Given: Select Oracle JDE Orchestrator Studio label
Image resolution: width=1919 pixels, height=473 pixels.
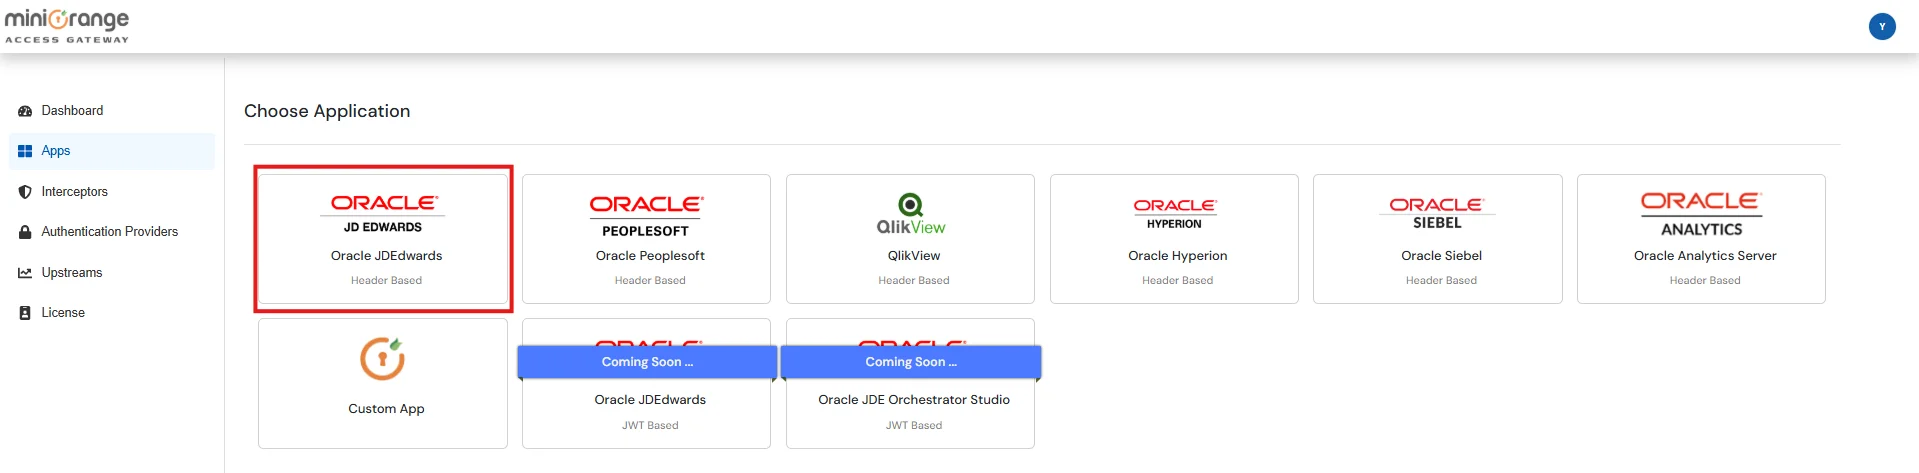Looking at the screenshot, I should pyautogui.click(x=914, y=400).
